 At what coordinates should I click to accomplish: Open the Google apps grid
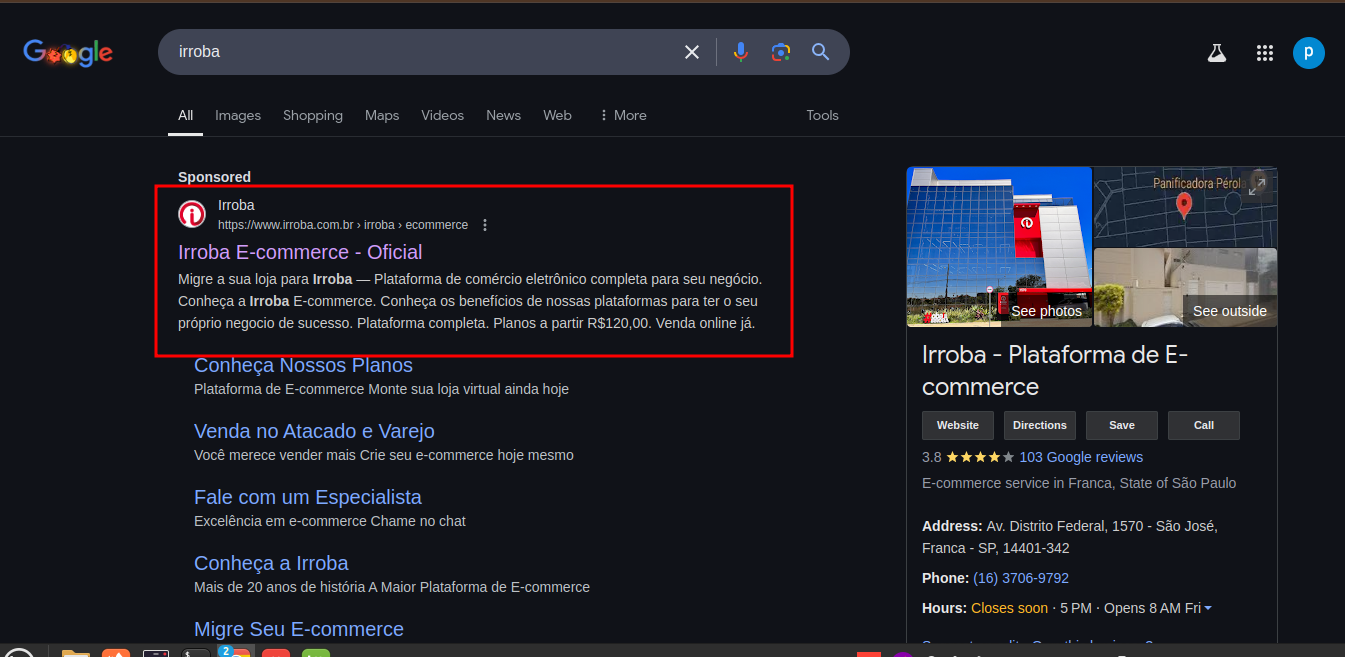[x=1264, y=53]
